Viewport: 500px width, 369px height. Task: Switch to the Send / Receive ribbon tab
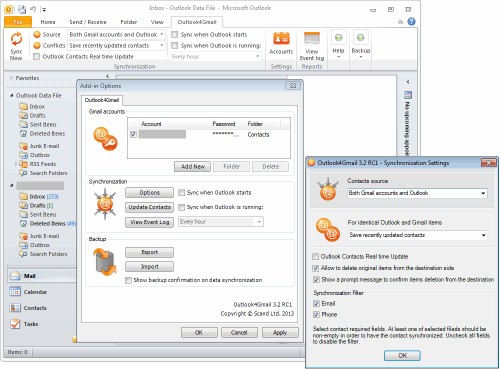88,22
